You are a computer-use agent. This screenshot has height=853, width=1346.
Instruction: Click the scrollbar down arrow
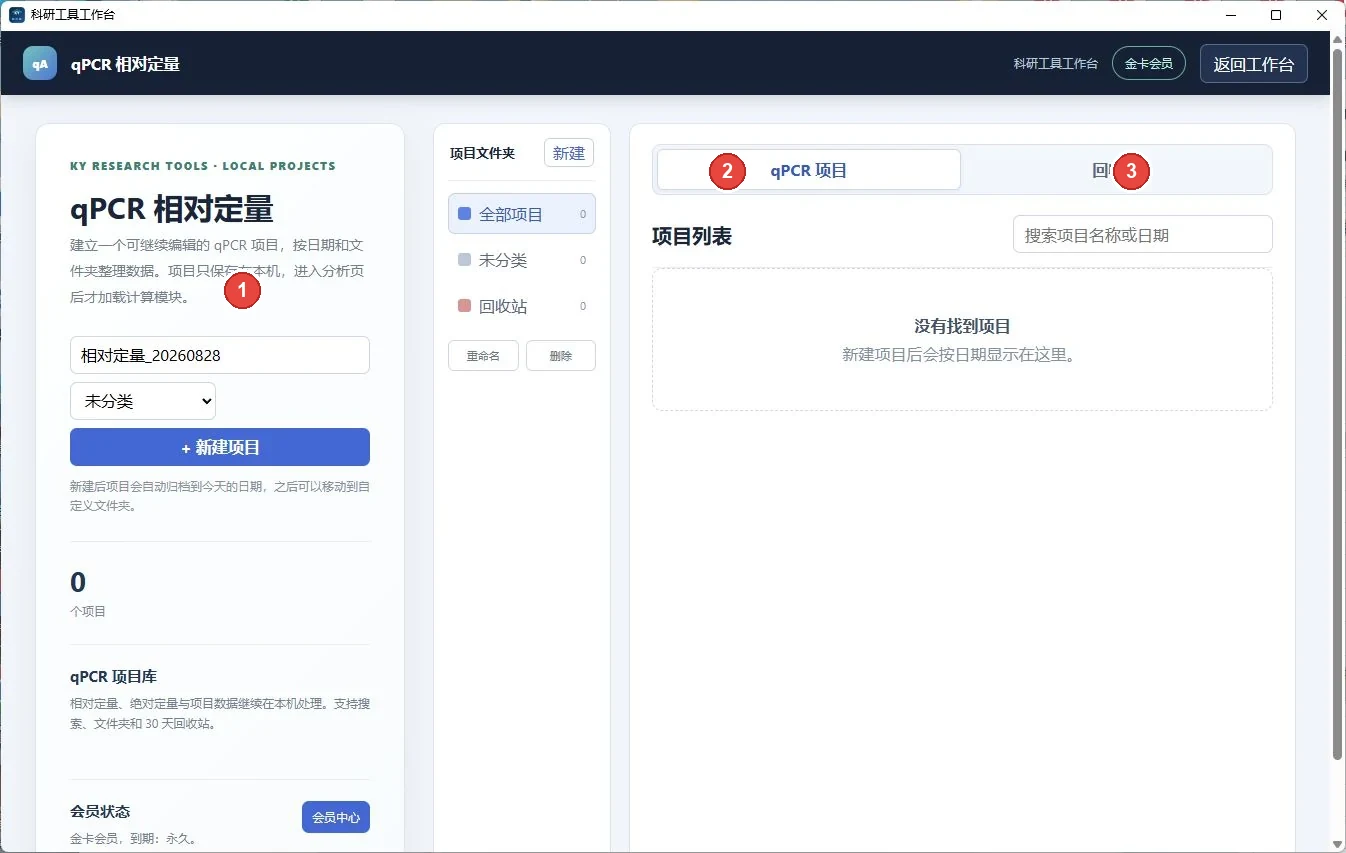(x=1338, y=844)
